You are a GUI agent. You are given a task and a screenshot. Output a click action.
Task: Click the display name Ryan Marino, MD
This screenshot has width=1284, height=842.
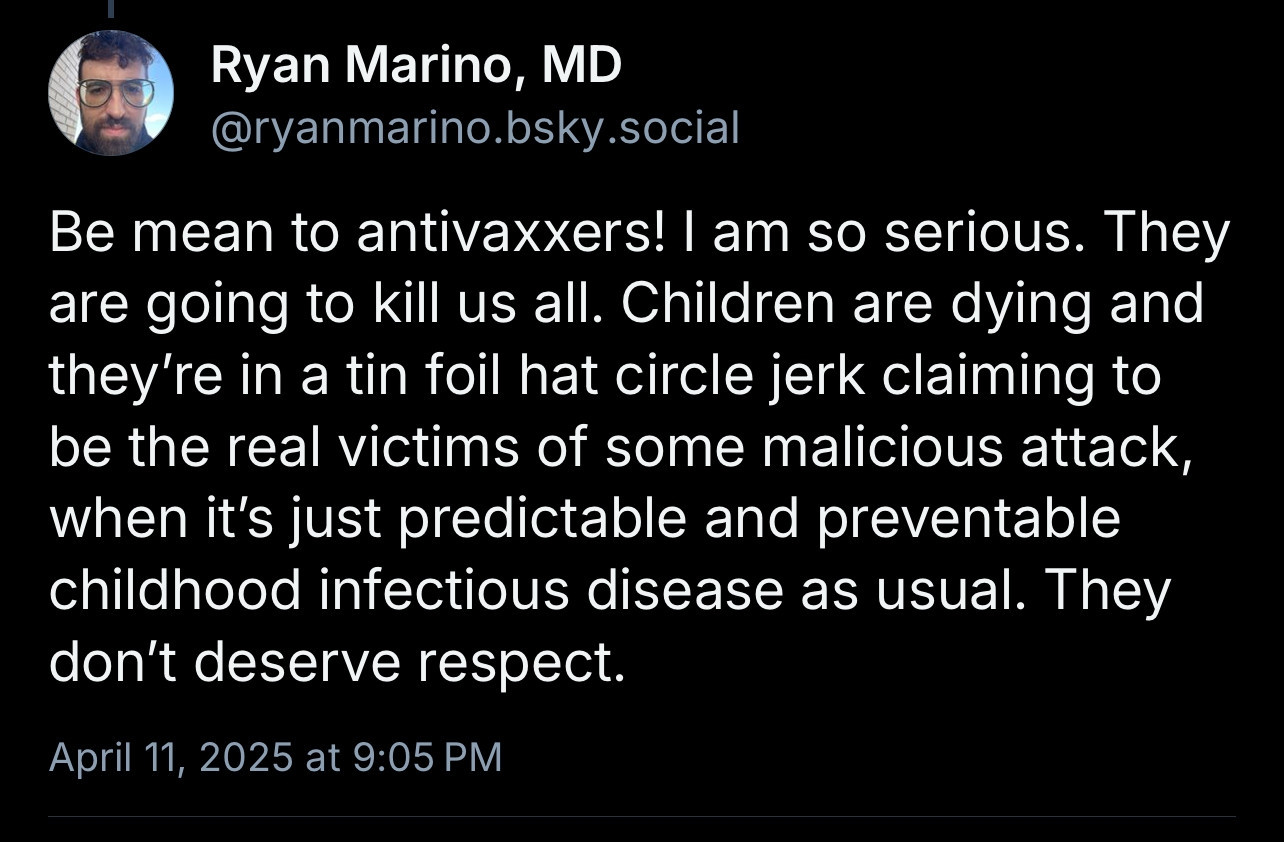[x=416, y=65]
